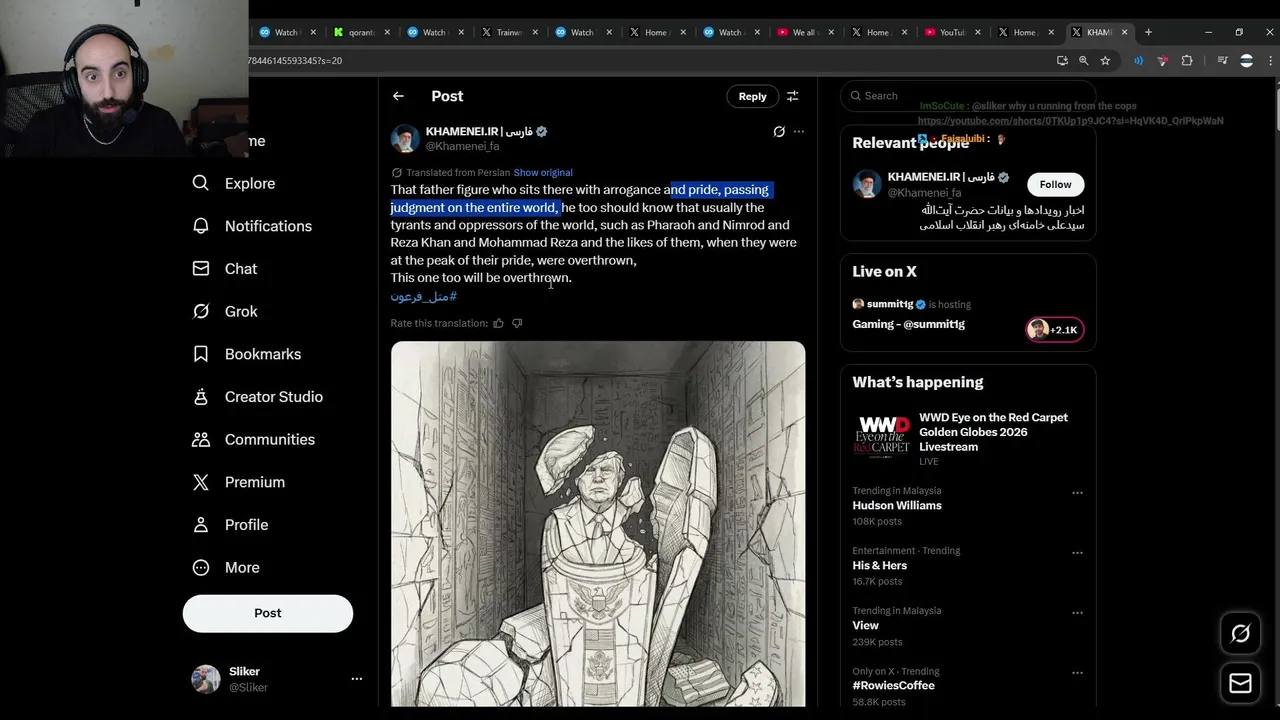Image resolution: width=1280 pixels, height=720 pixels.
Task: Rate translation thumbs down
Action: click(x=517, y=323)
